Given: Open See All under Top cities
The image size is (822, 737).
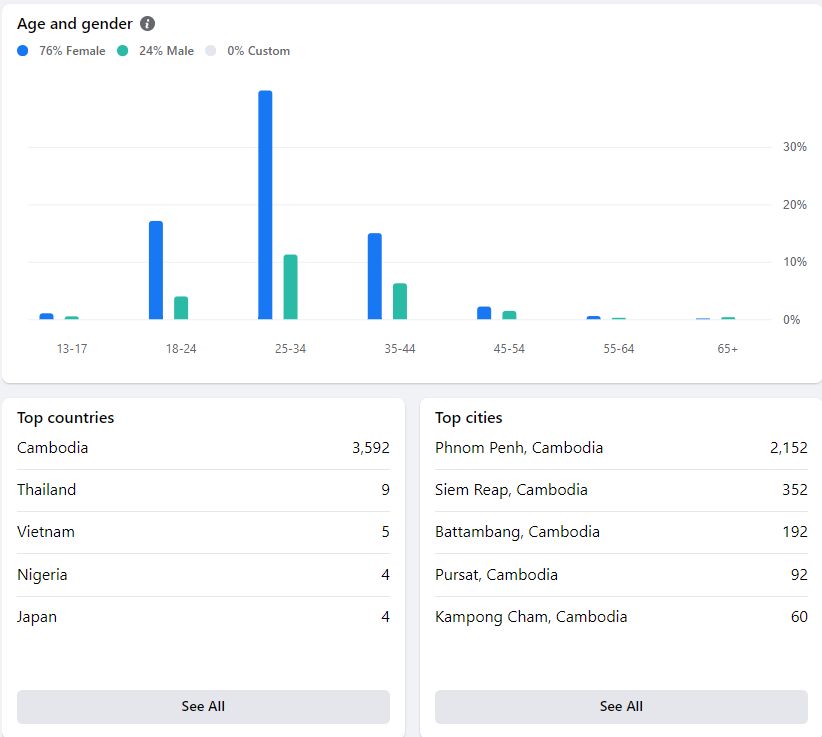Looking at the screenshot, I should coord(621,707).
